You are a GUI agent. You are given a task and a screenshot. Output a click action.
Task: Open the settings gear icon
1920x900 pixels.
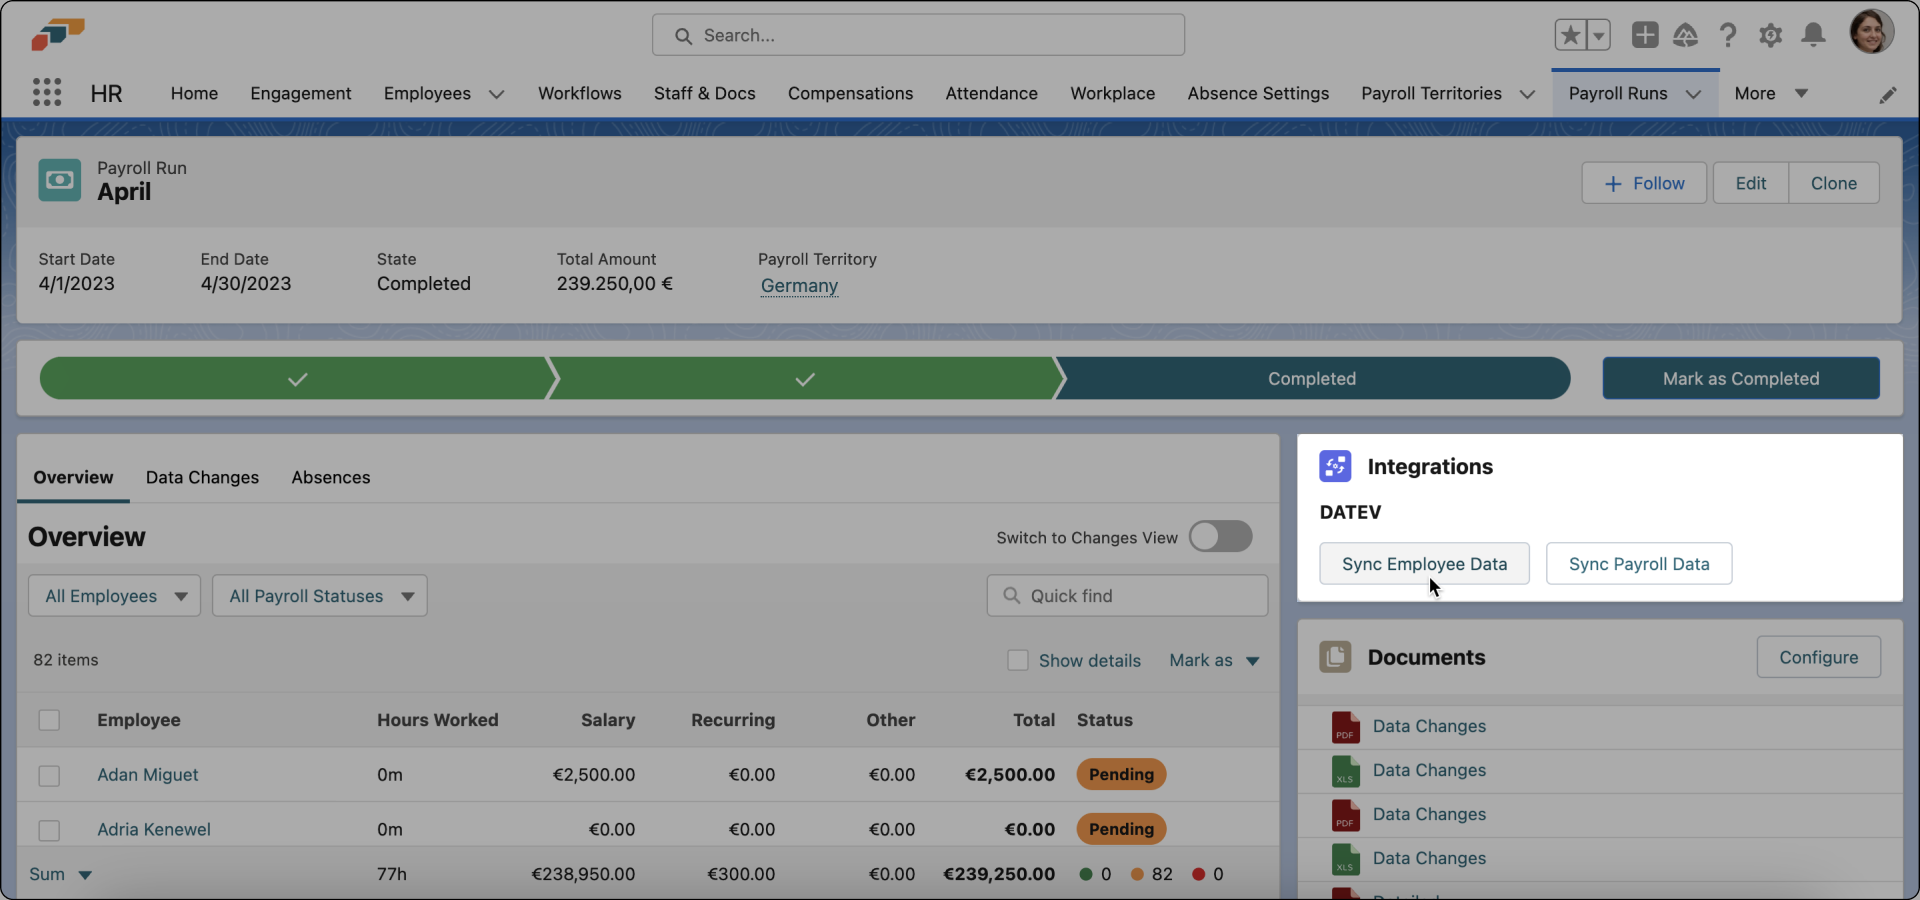tap(1770, 34)
